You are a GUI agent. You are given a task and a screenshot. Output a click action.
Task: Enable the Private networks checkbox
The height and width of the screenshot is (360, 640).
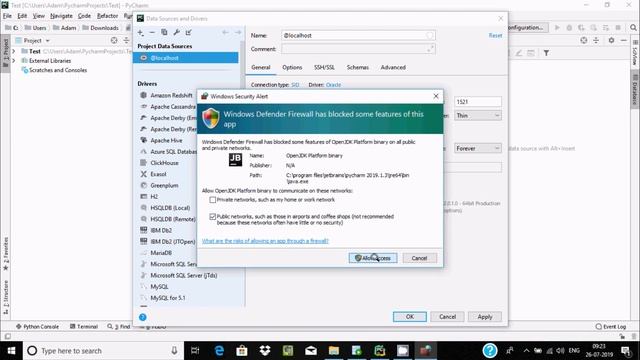point(213,200)
